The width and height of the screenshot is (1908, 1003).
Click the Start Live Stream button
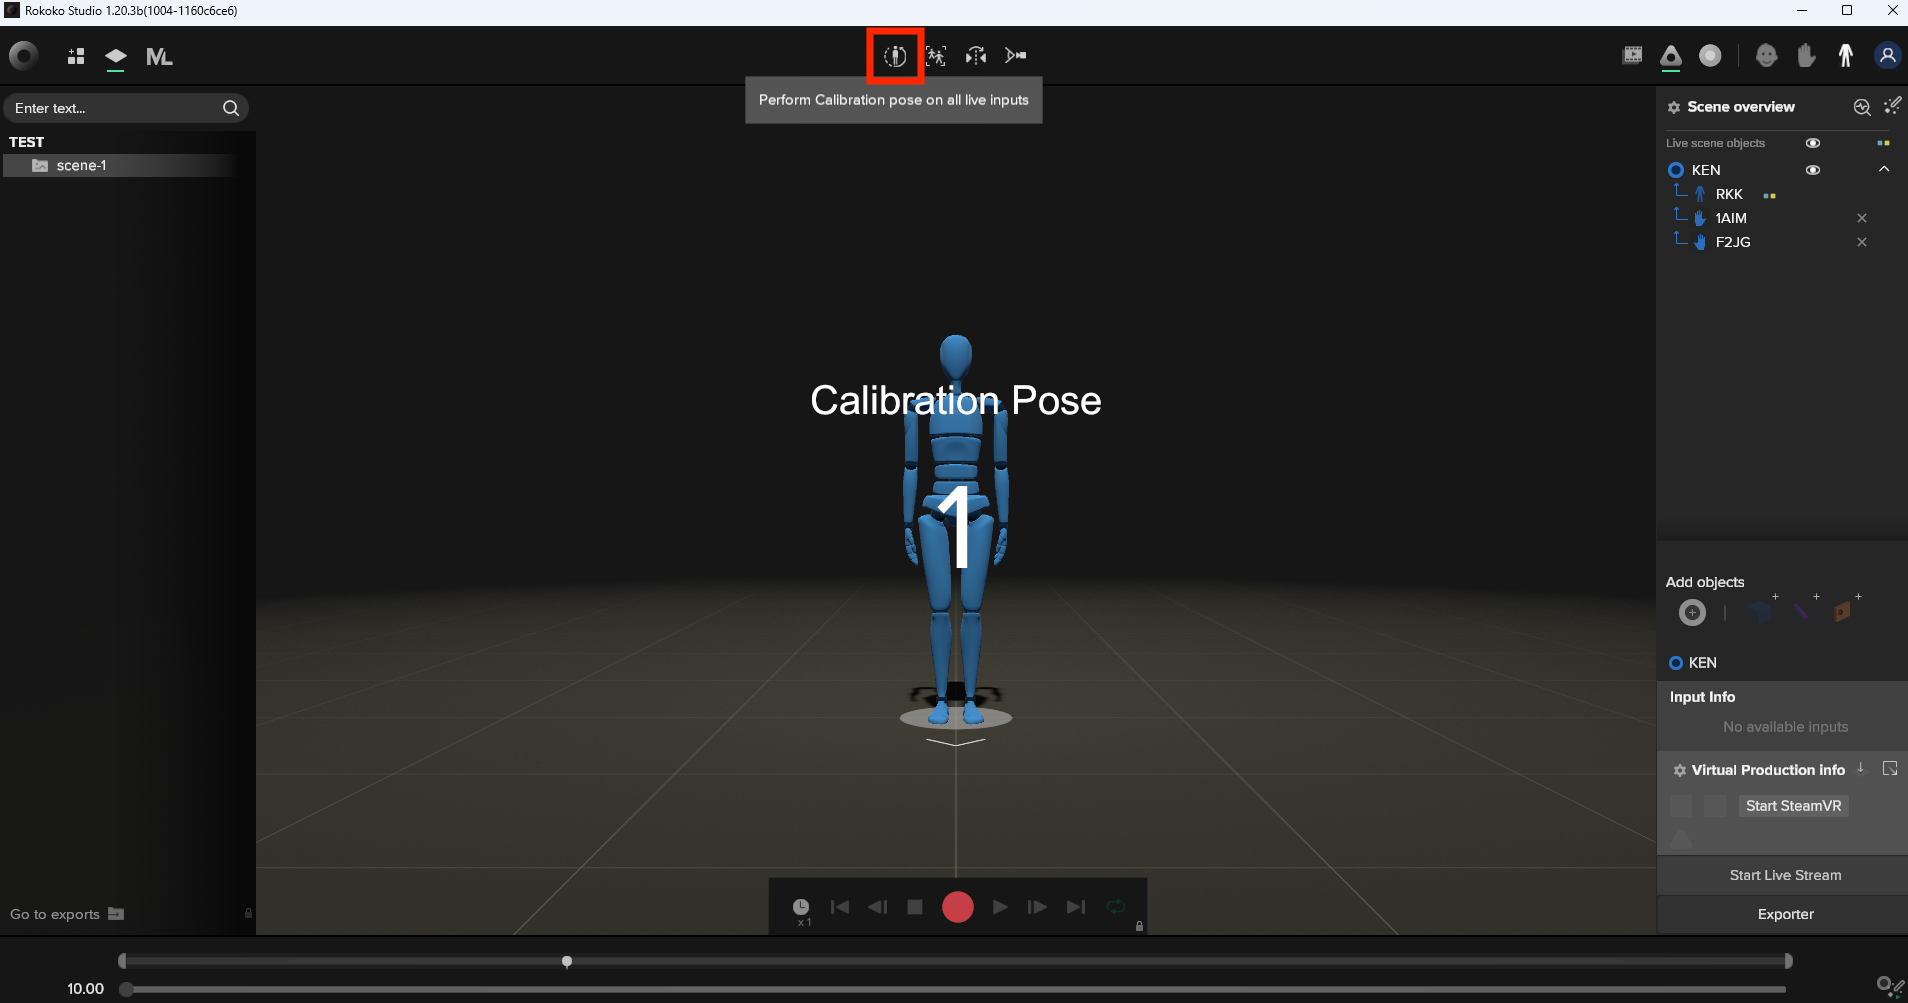pos(1784,875)
